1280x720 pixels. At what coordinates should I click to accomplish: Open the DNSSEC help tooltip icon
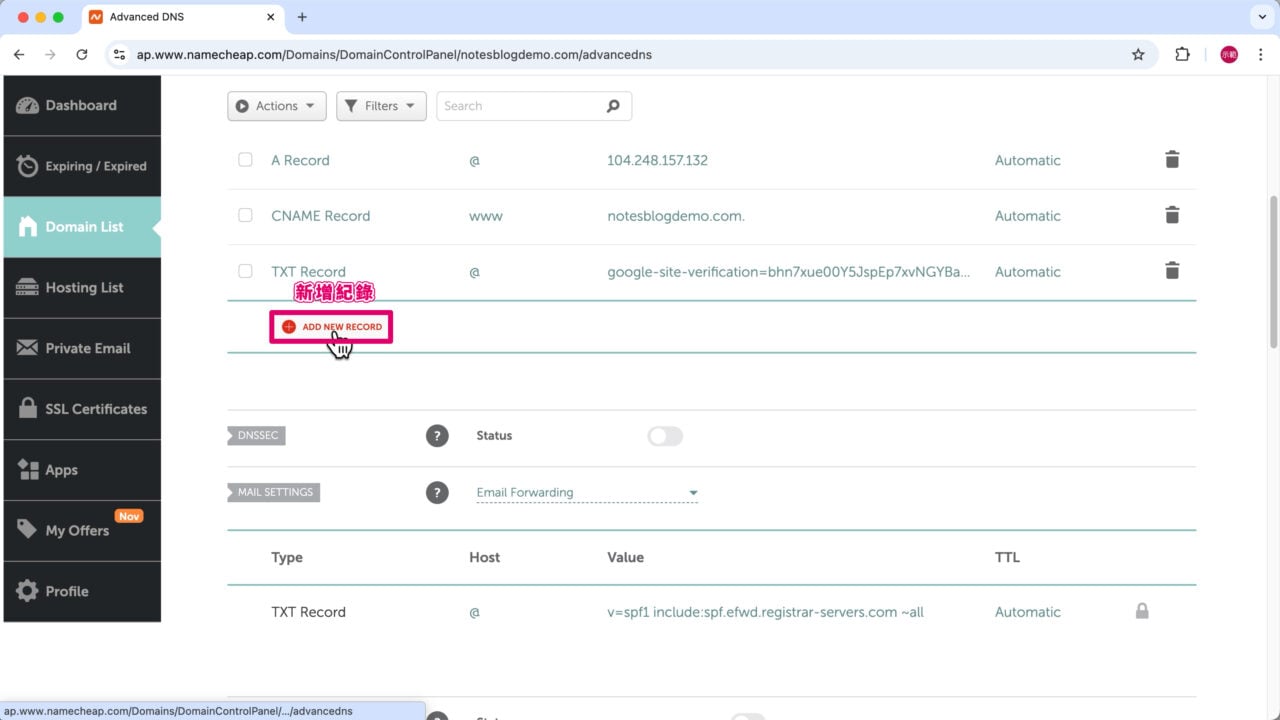(x=437, y=435)
